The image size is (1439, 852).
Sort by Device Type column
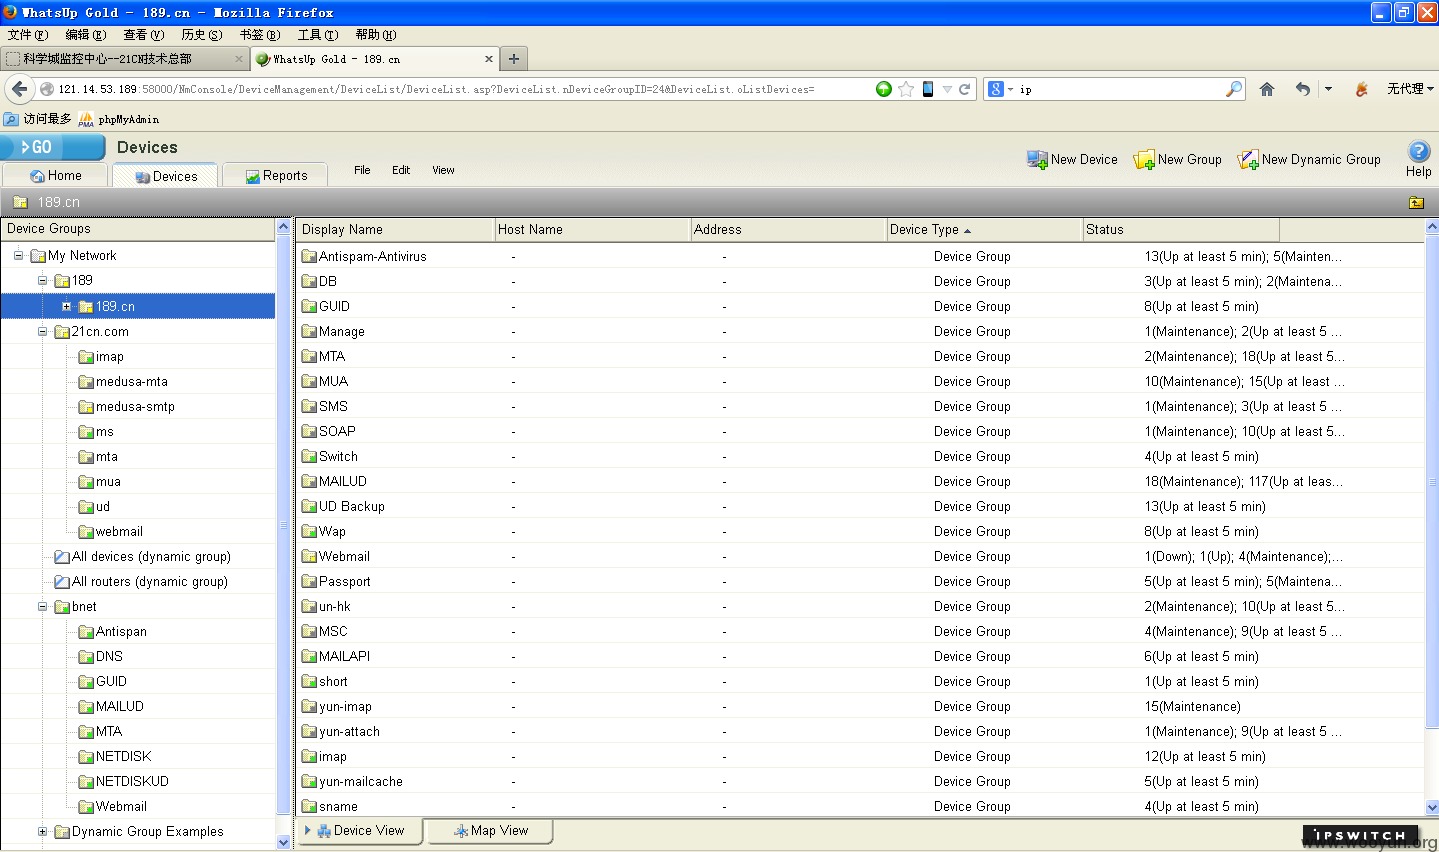(x=984, y=229)
